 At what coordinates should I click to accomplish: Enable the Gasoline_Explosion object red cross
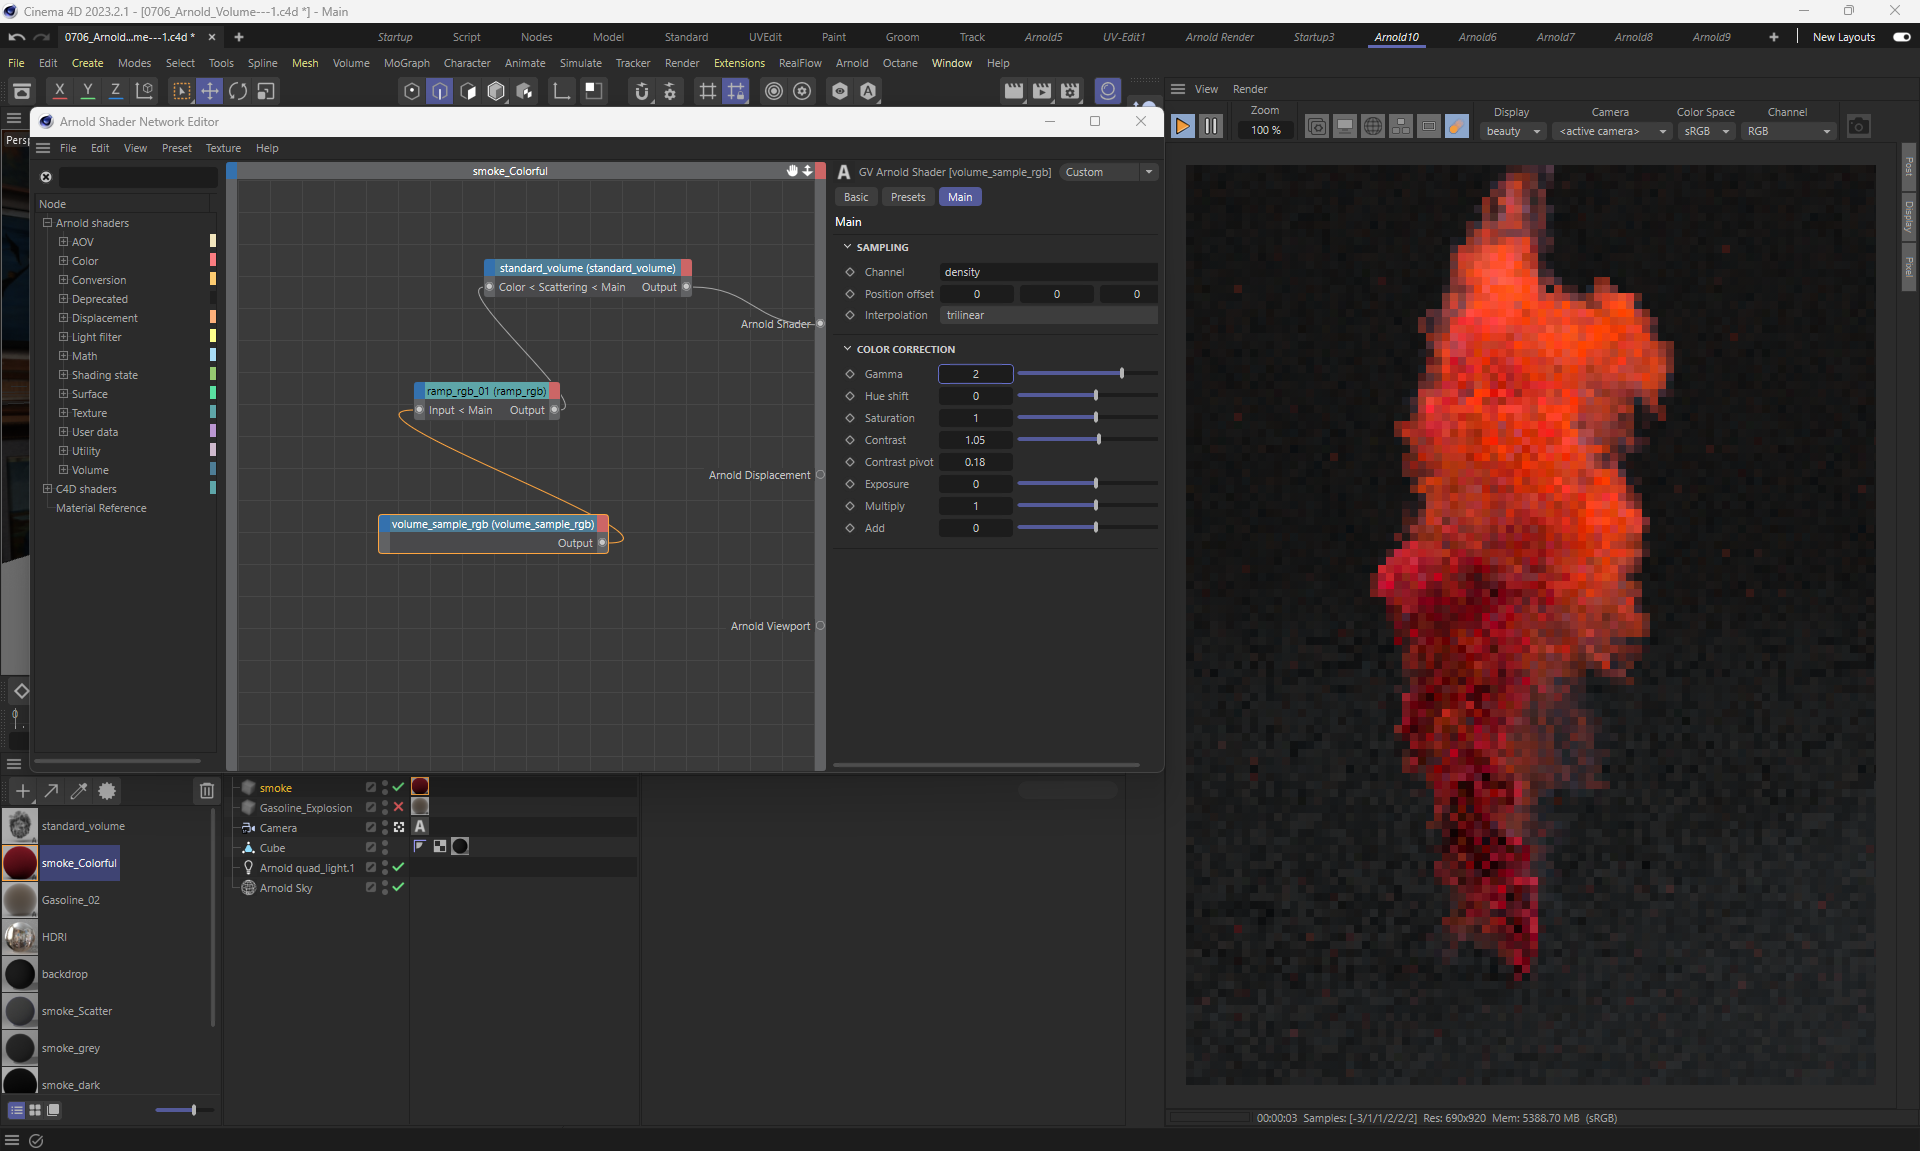(398, 807)
